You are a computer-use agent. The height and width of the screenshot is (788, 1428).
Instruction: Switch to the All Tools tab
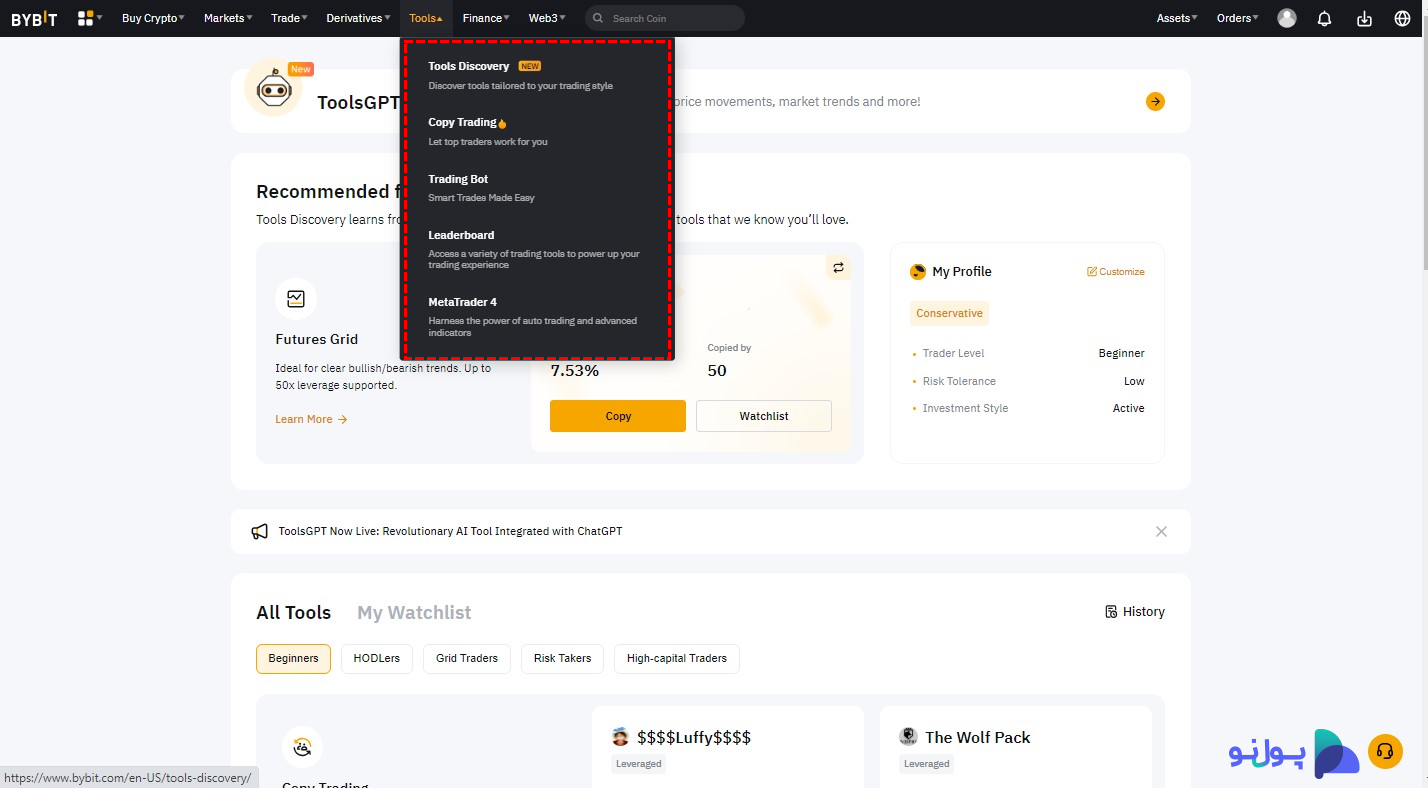(x=294, y=612)
